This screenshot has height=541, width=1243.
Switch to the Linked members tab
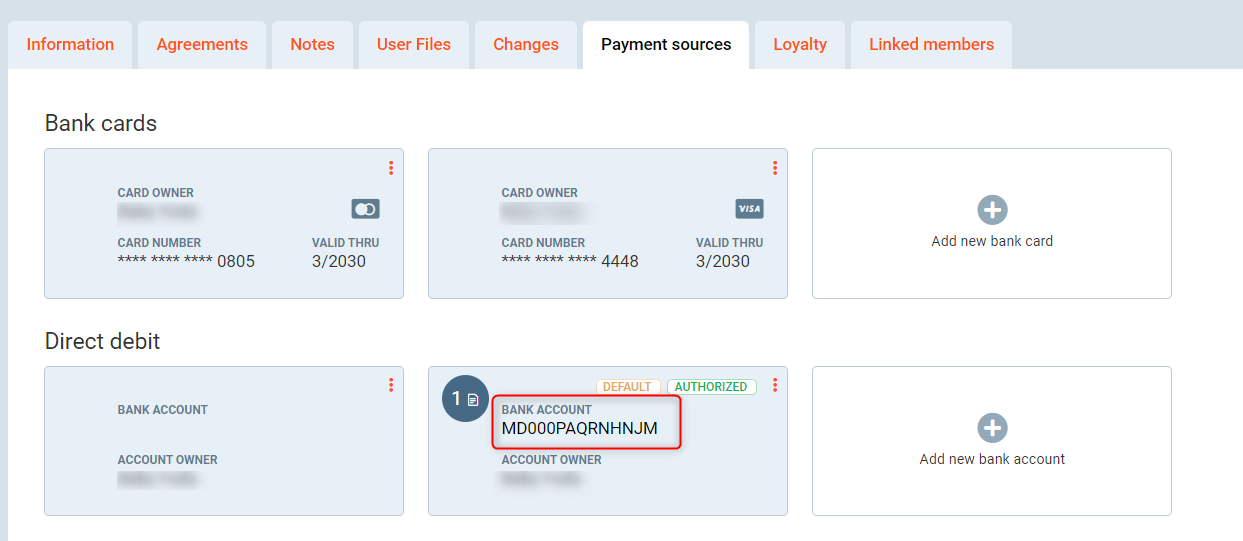931,44
